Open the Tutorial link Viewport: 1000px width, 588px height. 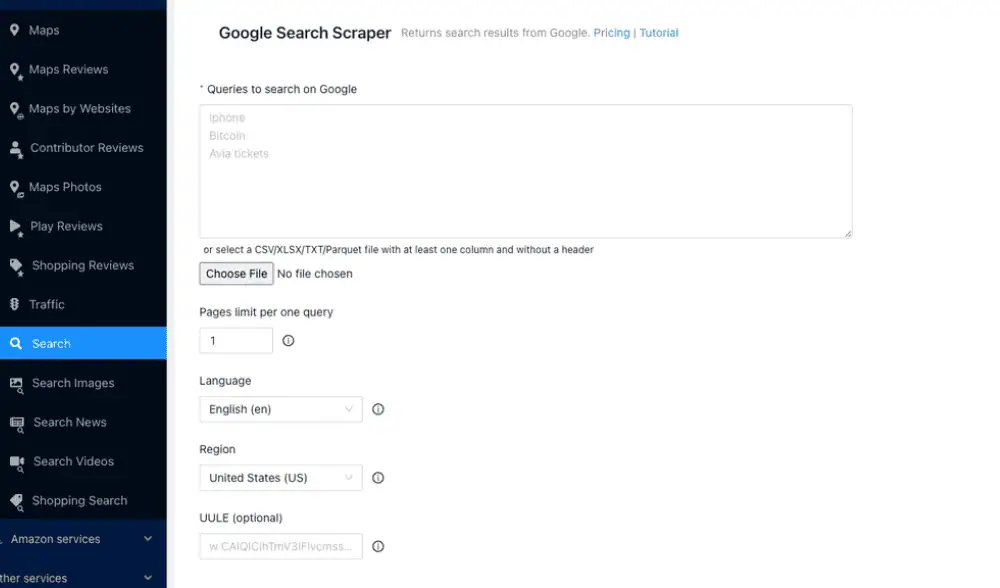point(659,33)
